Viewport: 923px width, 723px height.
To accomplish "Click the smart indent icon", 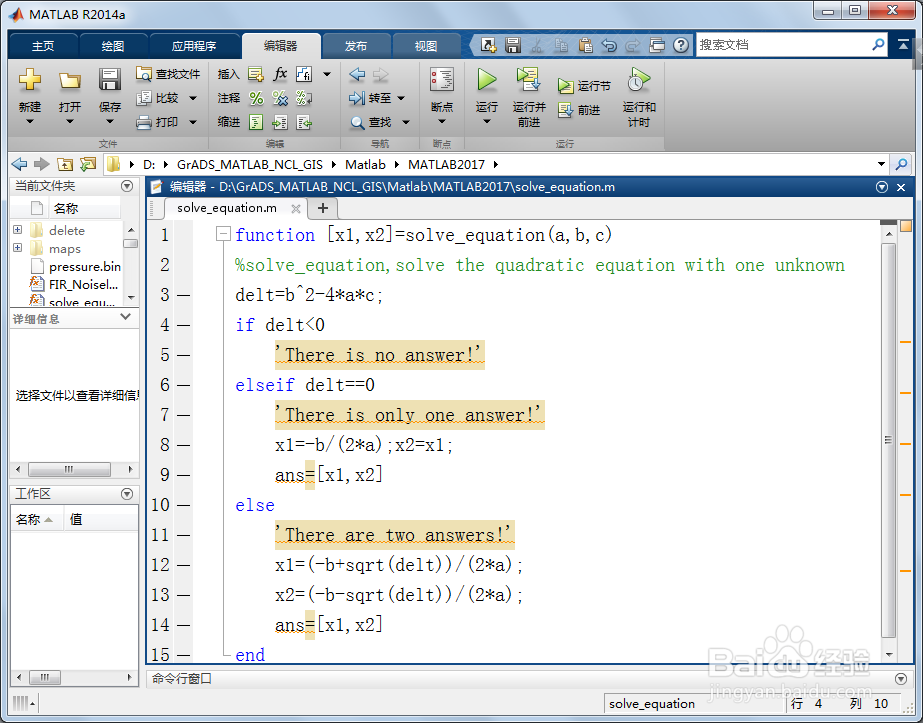I will click(256, 122).
